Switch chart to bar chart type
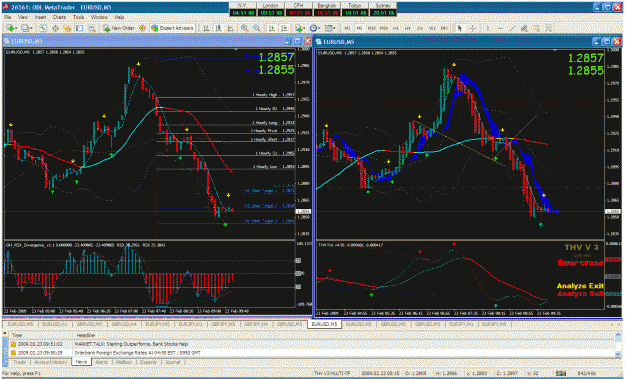625x379 pixels. tap(206, 28)
